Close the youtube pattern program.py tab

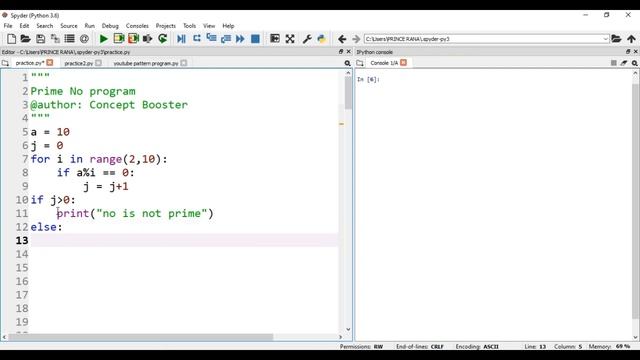(184, 63)
